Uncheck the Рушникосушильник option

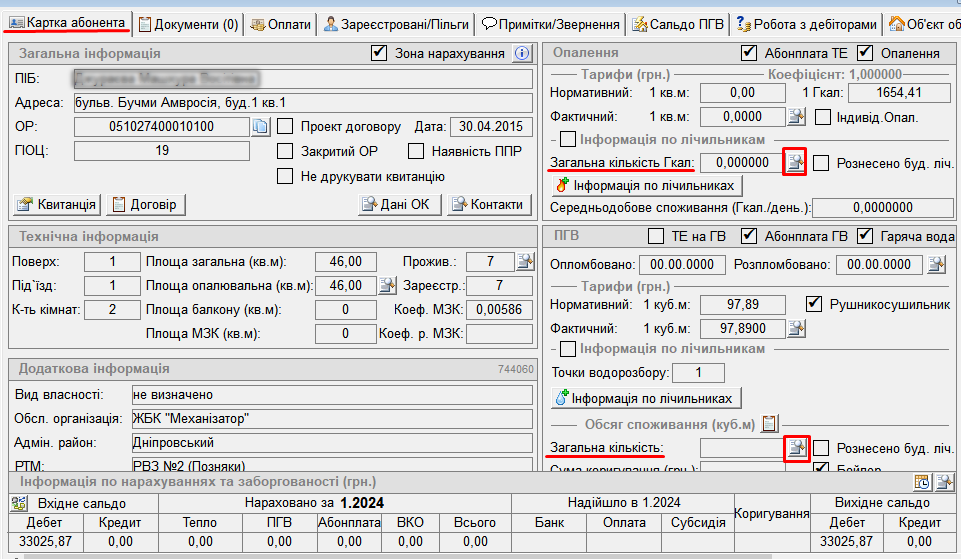pos(815,303)
